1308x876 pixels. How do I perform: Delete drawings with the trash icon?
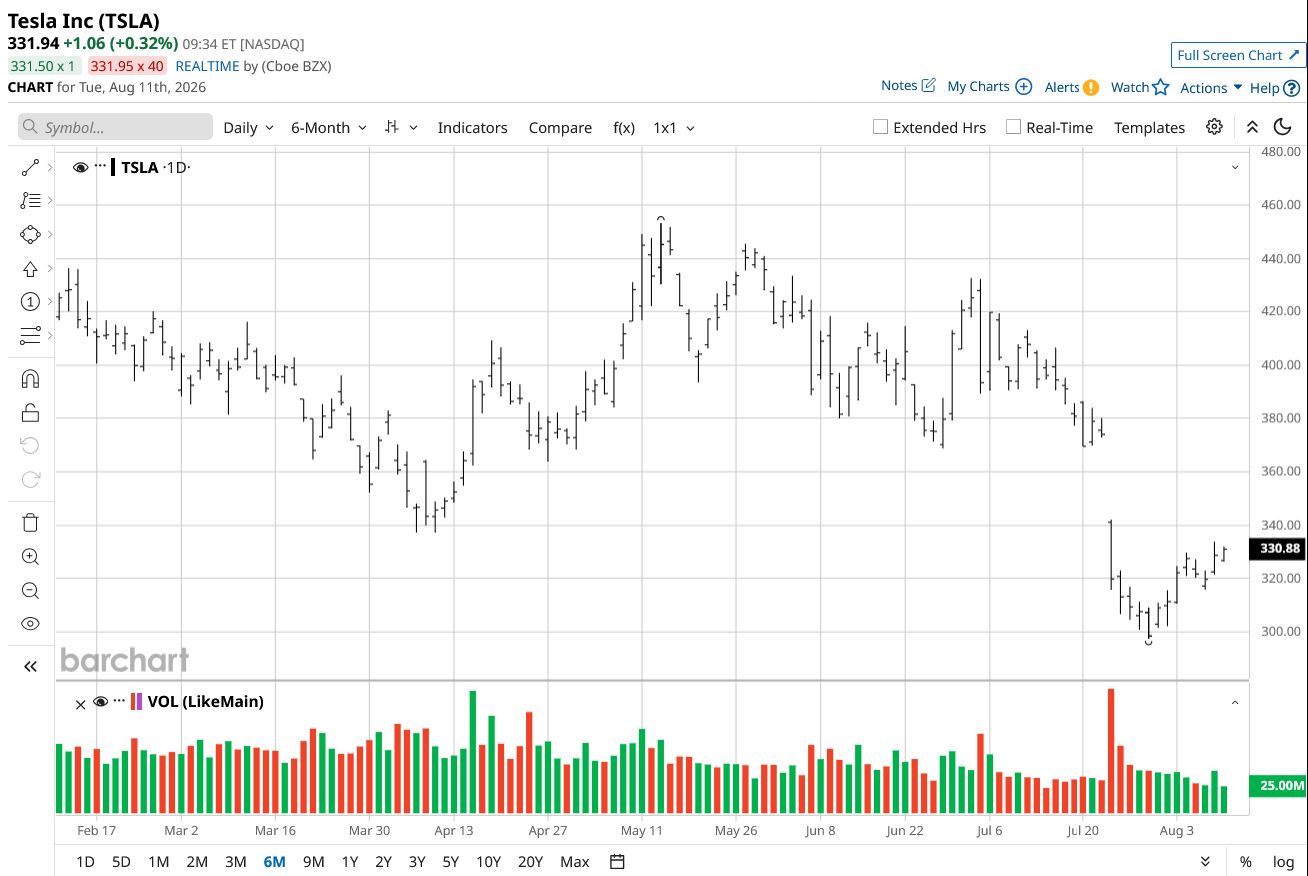(30, 522)
